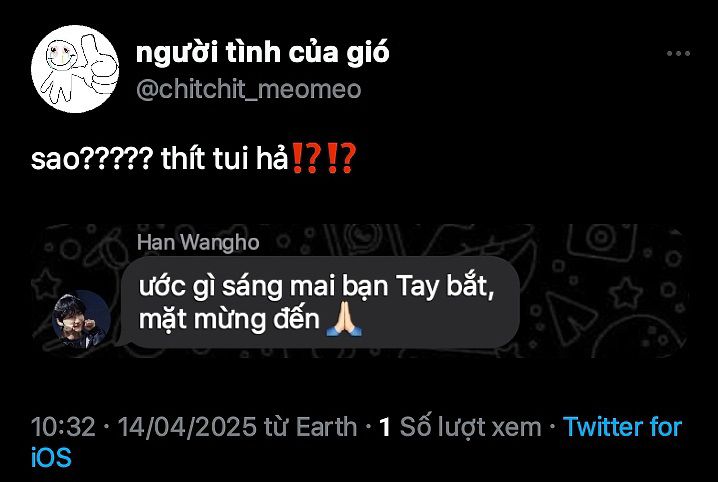This screenshot has width=718, height=482.
Task: Click the camera doodle in chat wallpaper
Action: (x=600, y=239)
